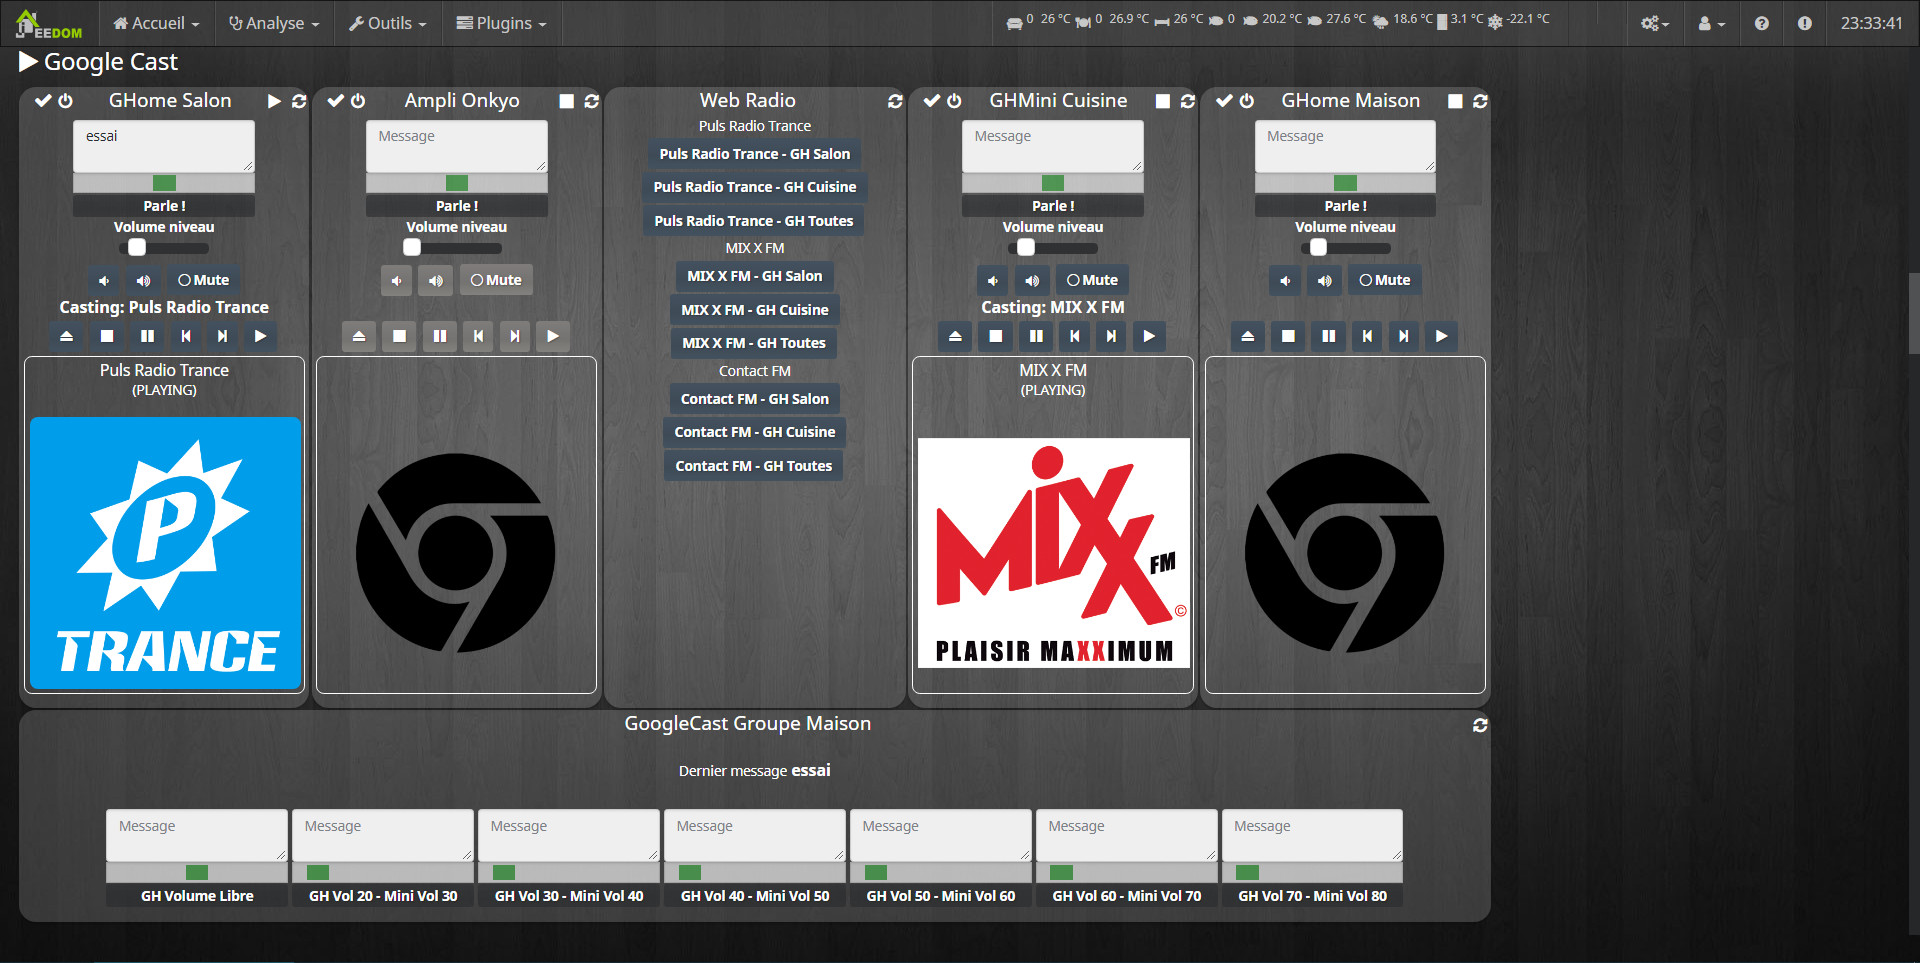The image size is (1920, 963).
Task: Click play icon in GHome Salon header
Action: pos(274,101)
